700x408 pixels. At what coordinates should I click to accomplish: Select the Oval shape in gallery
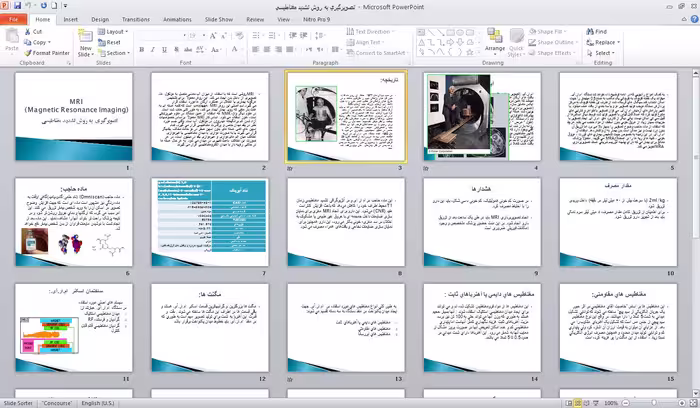(460, 33)
